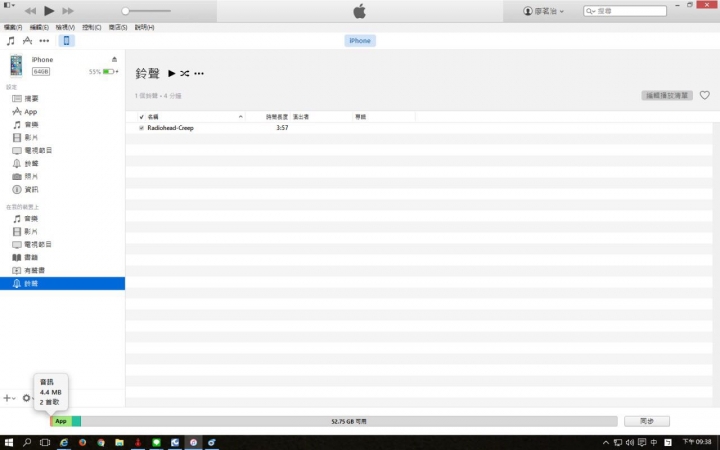This screenshot has width=720, height=450.
Task: Open the gear settings dropdown at bottom
Action: pyautogui.click(x=28, y=398)
